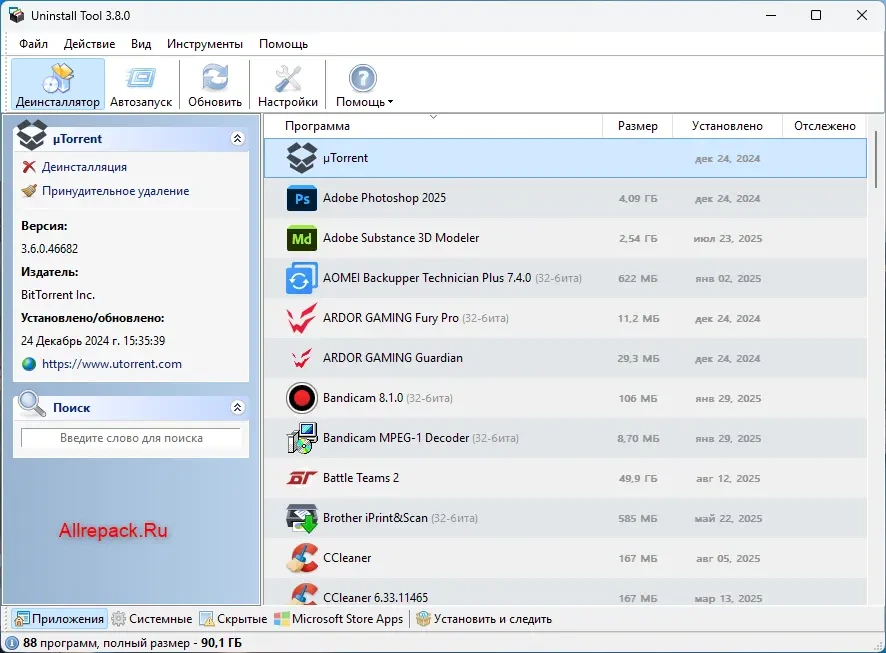Image resolution: width=886 pixels, height=653 pixels.
Task: Click the '4,09 ГБ' size cell
Action: point(638,199)
